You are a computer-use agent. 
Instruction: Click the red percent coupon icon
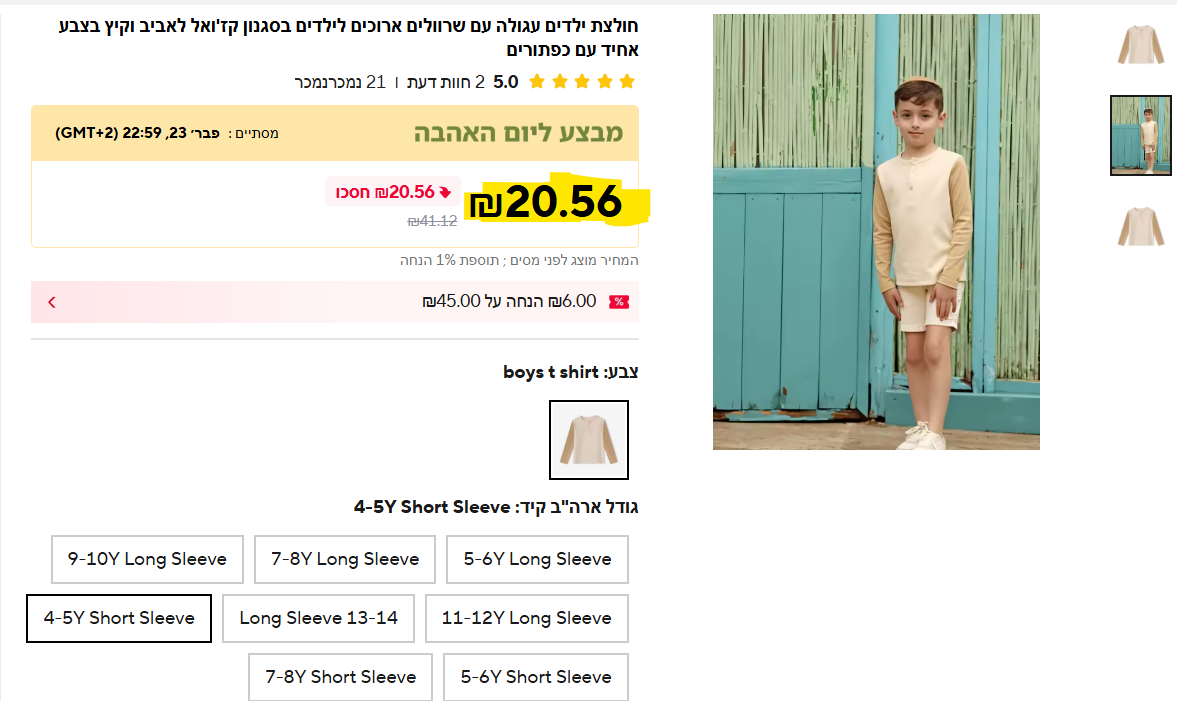click(619, 302)
